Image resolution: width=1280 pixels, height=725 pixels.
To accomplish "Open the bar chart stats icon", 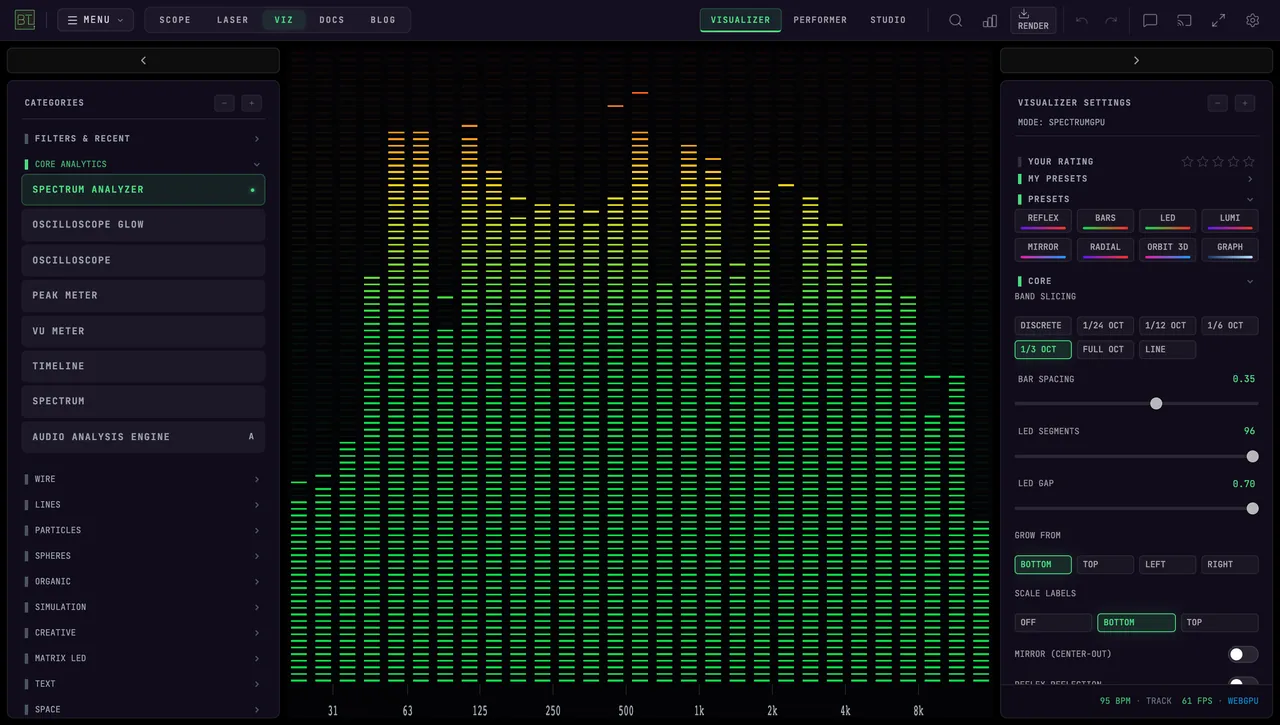I will click(990, 20).
